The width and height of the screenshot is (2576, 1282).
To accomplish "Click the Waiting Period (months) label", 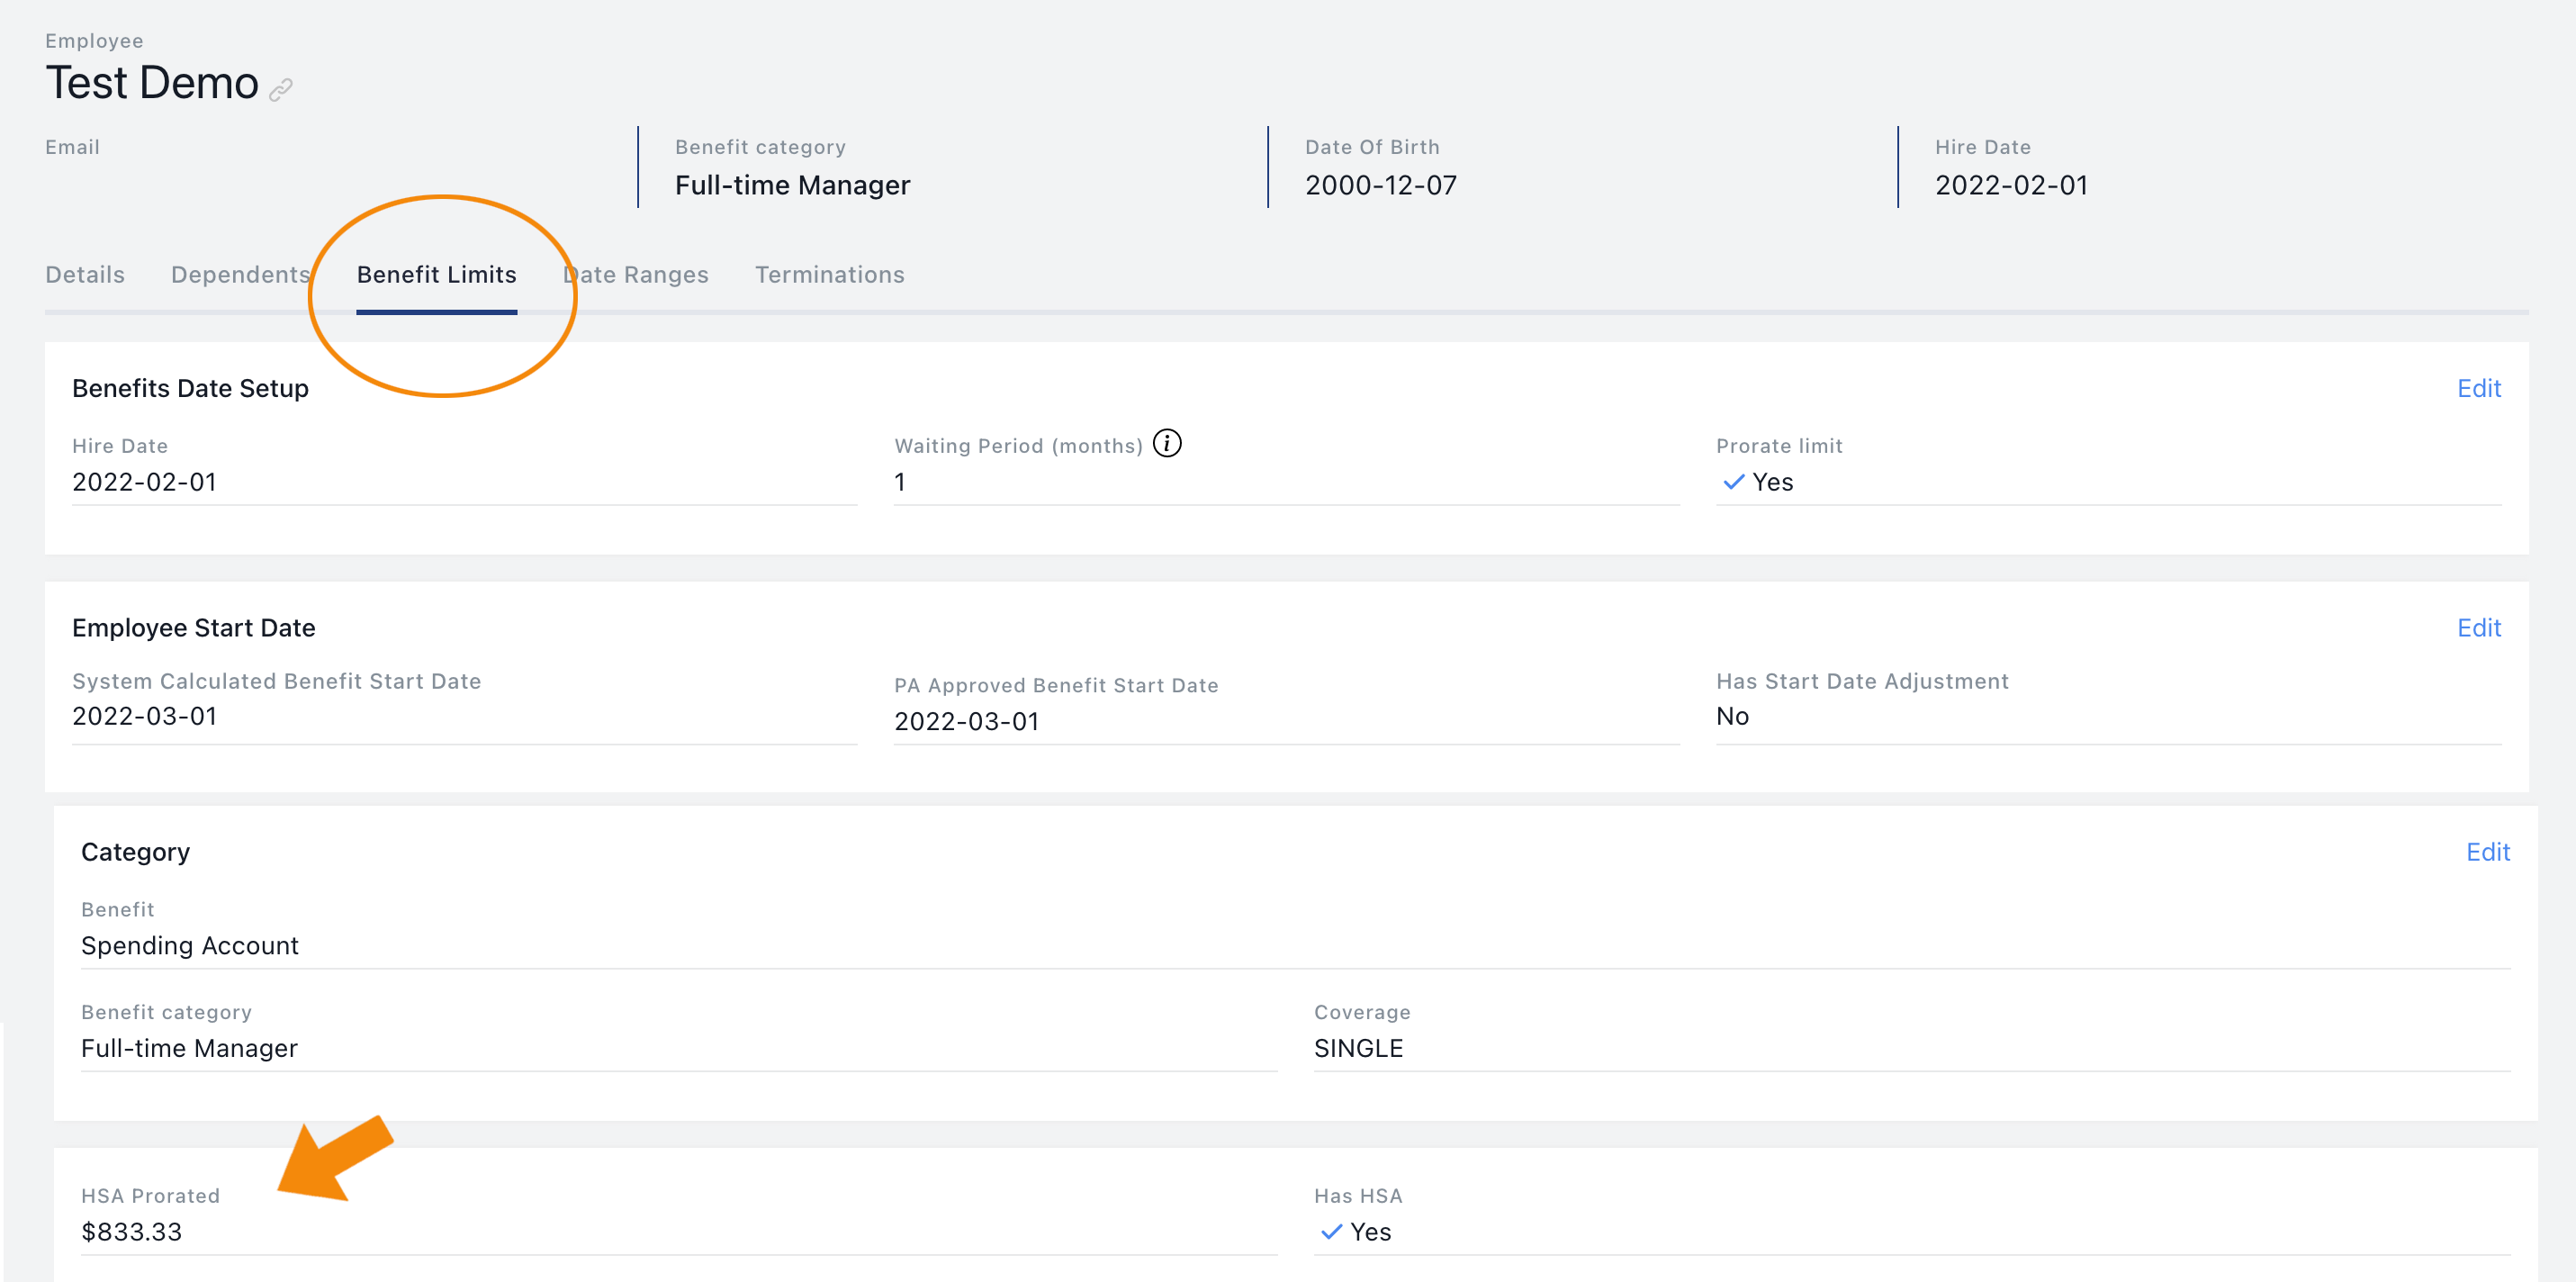I will 1018,446.
